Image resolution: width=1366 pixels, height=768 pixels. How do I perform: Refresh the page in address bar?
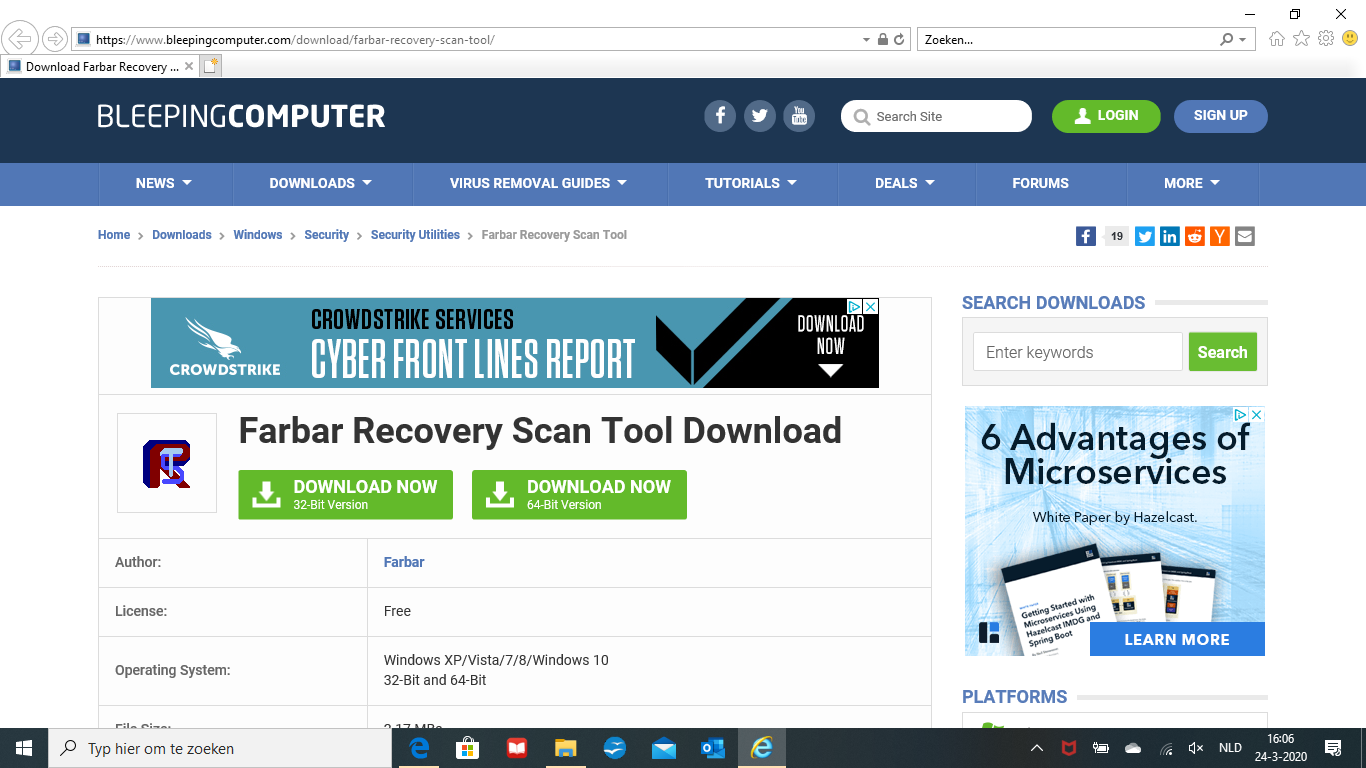pos(899,40)
